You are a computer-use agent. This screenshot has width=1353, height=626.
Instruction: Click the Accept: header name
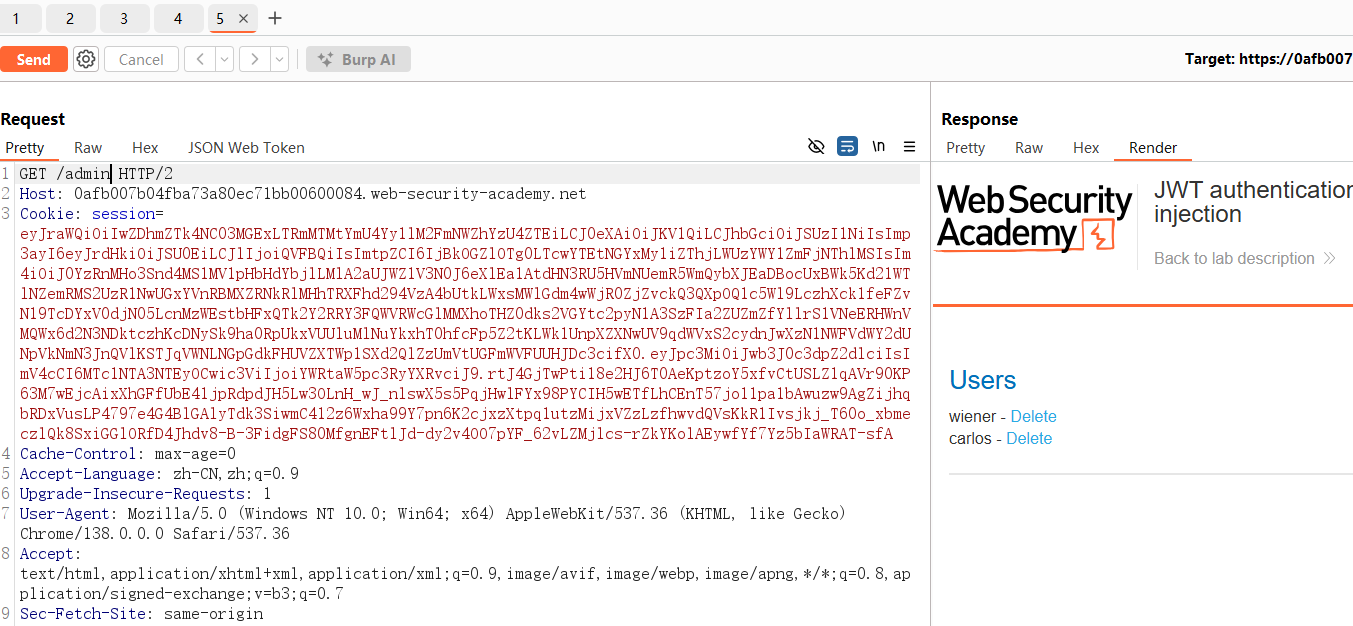click(49, 554)
